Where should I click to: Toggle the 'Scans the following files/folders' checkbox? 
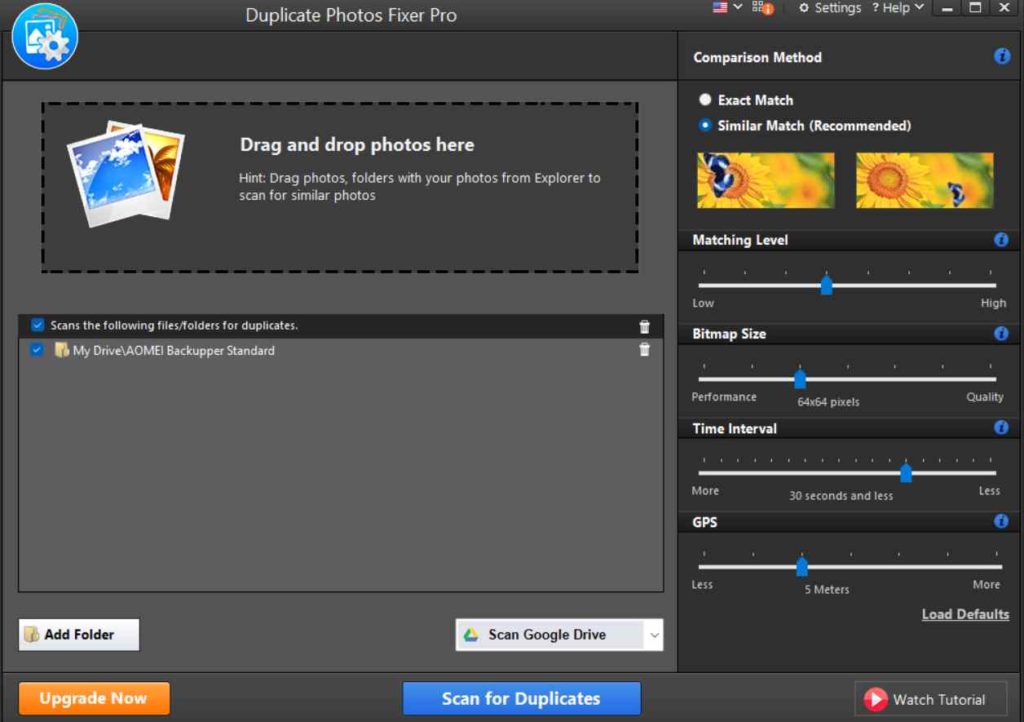(37, 324)
